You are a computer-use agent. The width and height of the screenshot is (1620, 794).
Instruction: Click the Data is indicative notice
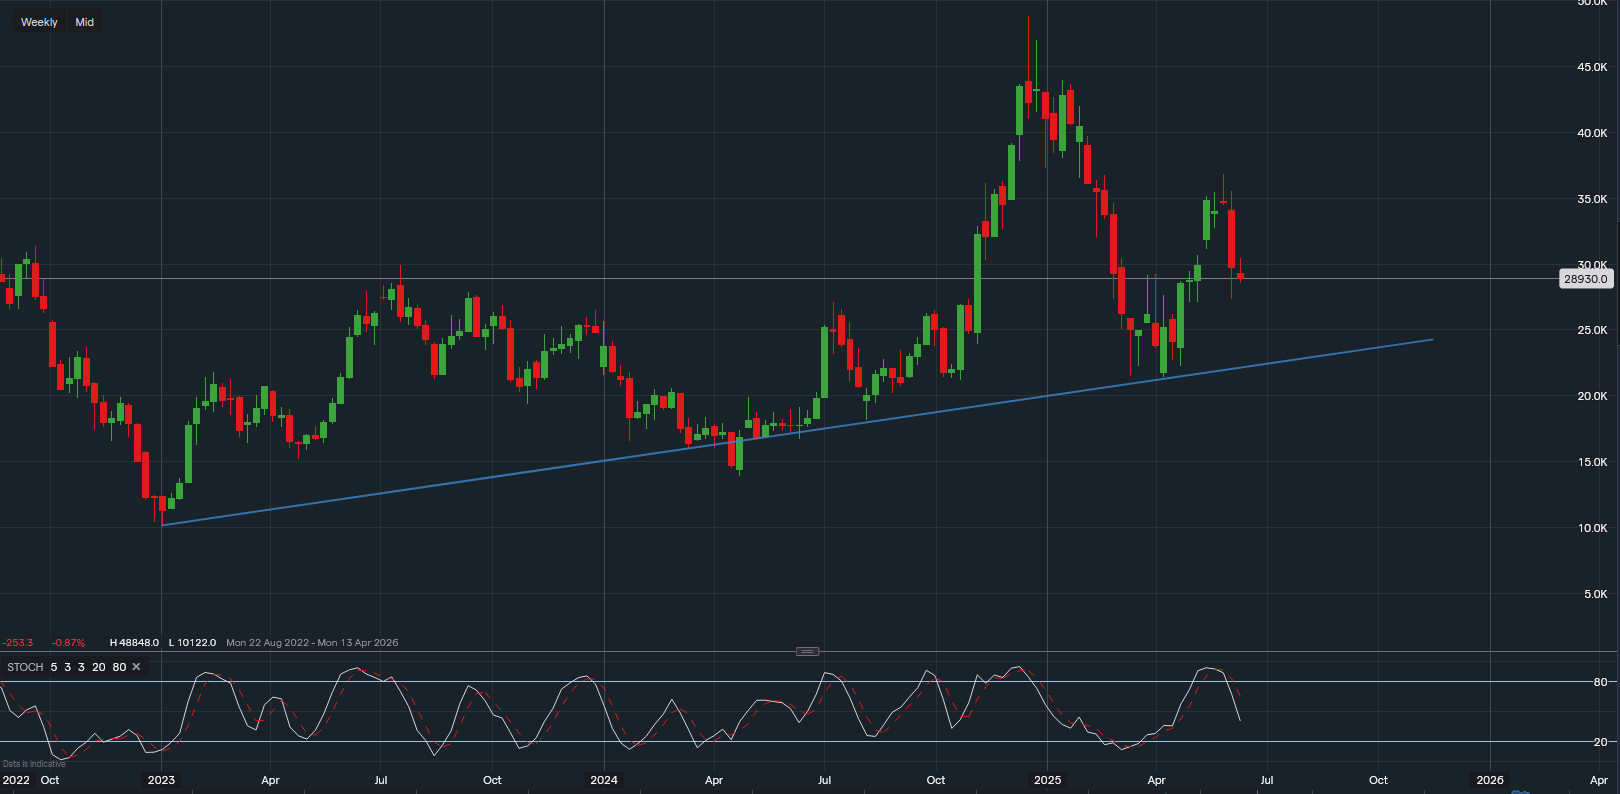click(x=34, y=764)
